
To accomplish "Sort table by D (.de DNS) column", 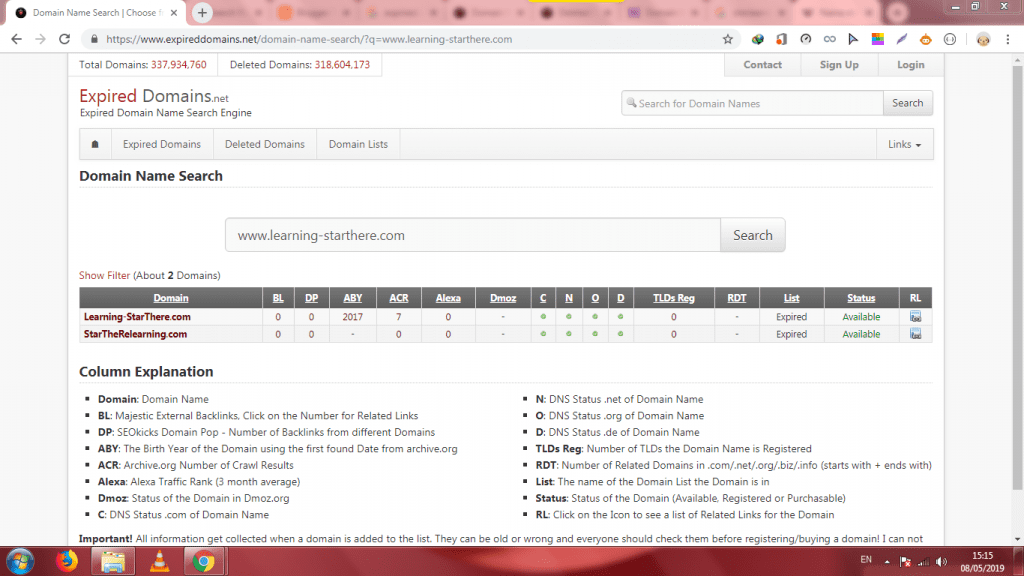I will (620, 298).
